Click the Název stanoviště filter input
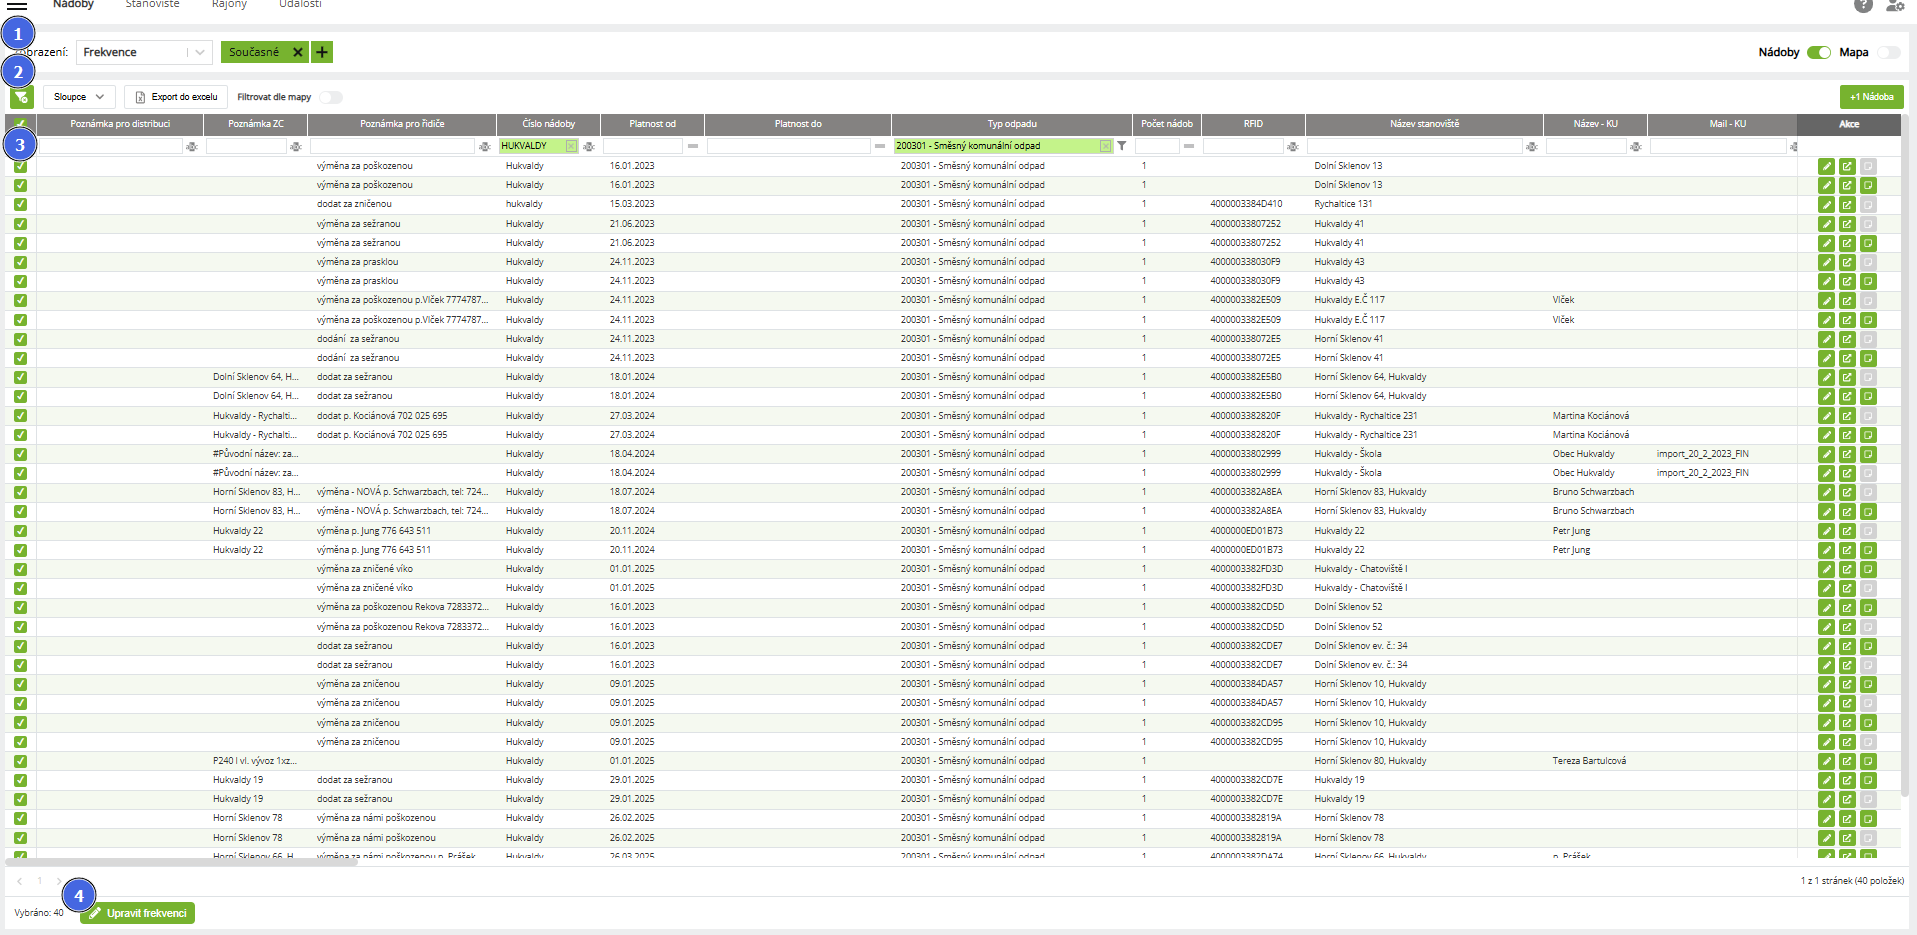This screenshot has height=935, width=1917. point(1415,147)
